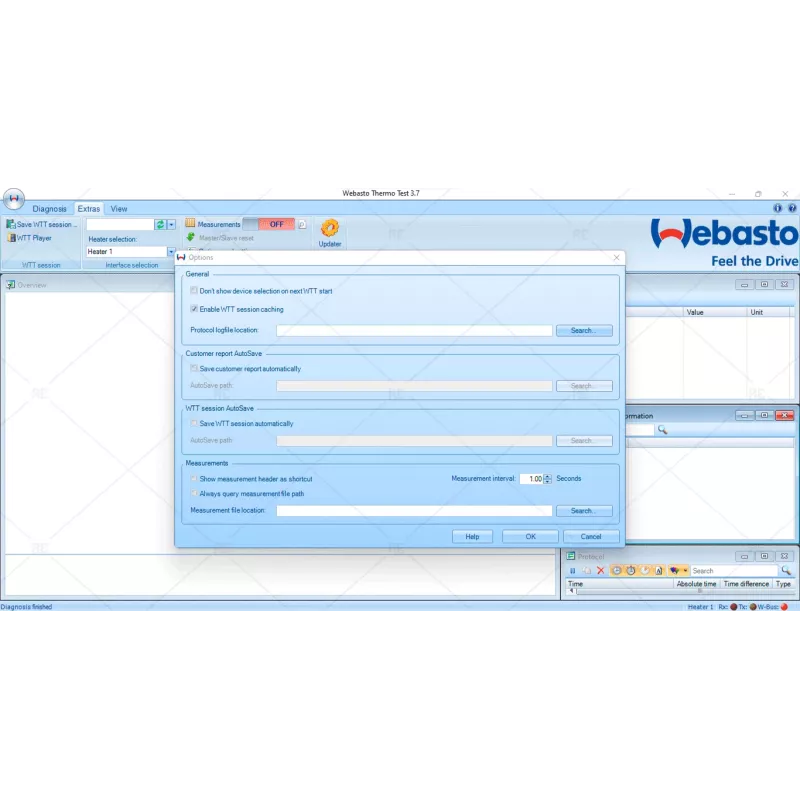Increase Measurement interval with the stepper
The image size is (800, 800).
click(x=547, y=477)
